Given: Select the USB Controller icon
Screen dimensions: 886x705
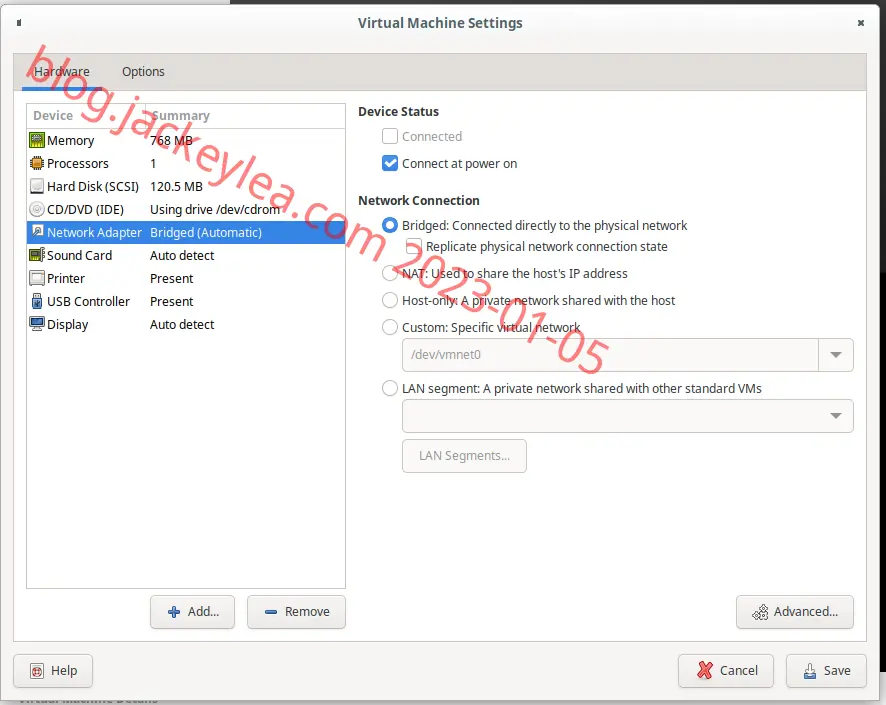Looking at the screenshot, I should 37,302.
